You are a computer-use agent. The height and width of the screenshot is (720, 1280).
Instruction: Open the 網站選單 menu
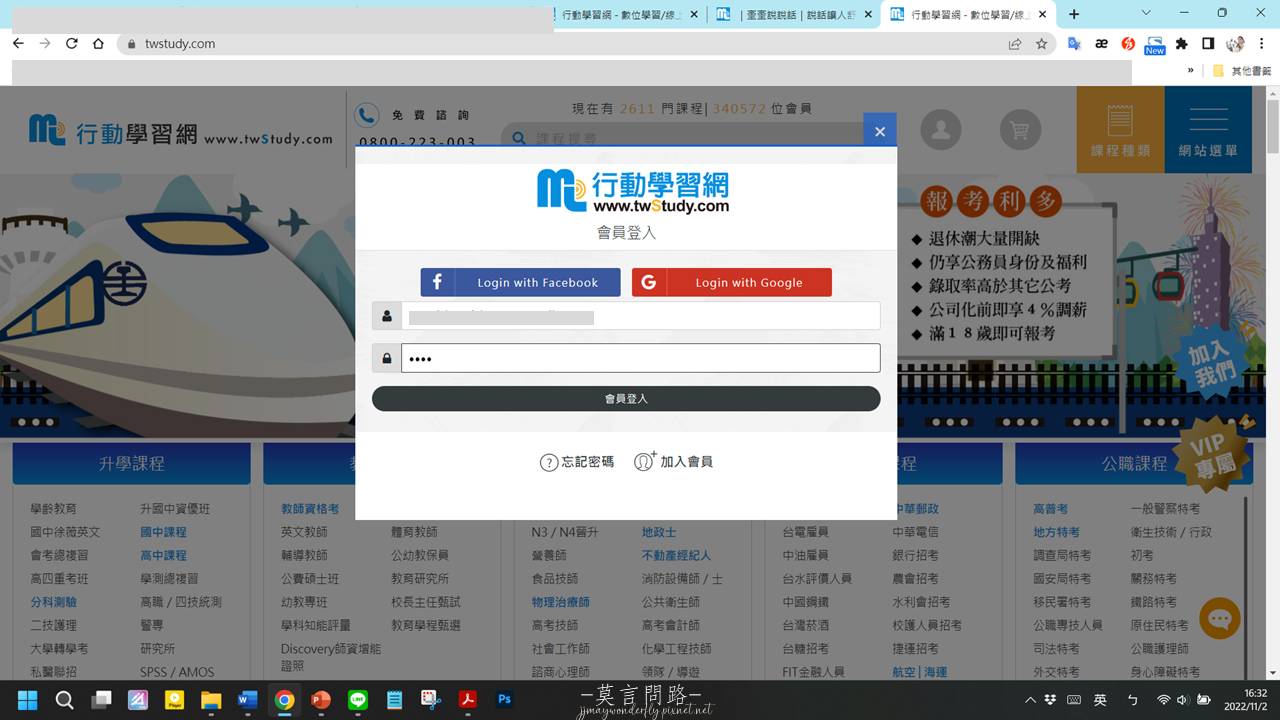point(1208,130)
